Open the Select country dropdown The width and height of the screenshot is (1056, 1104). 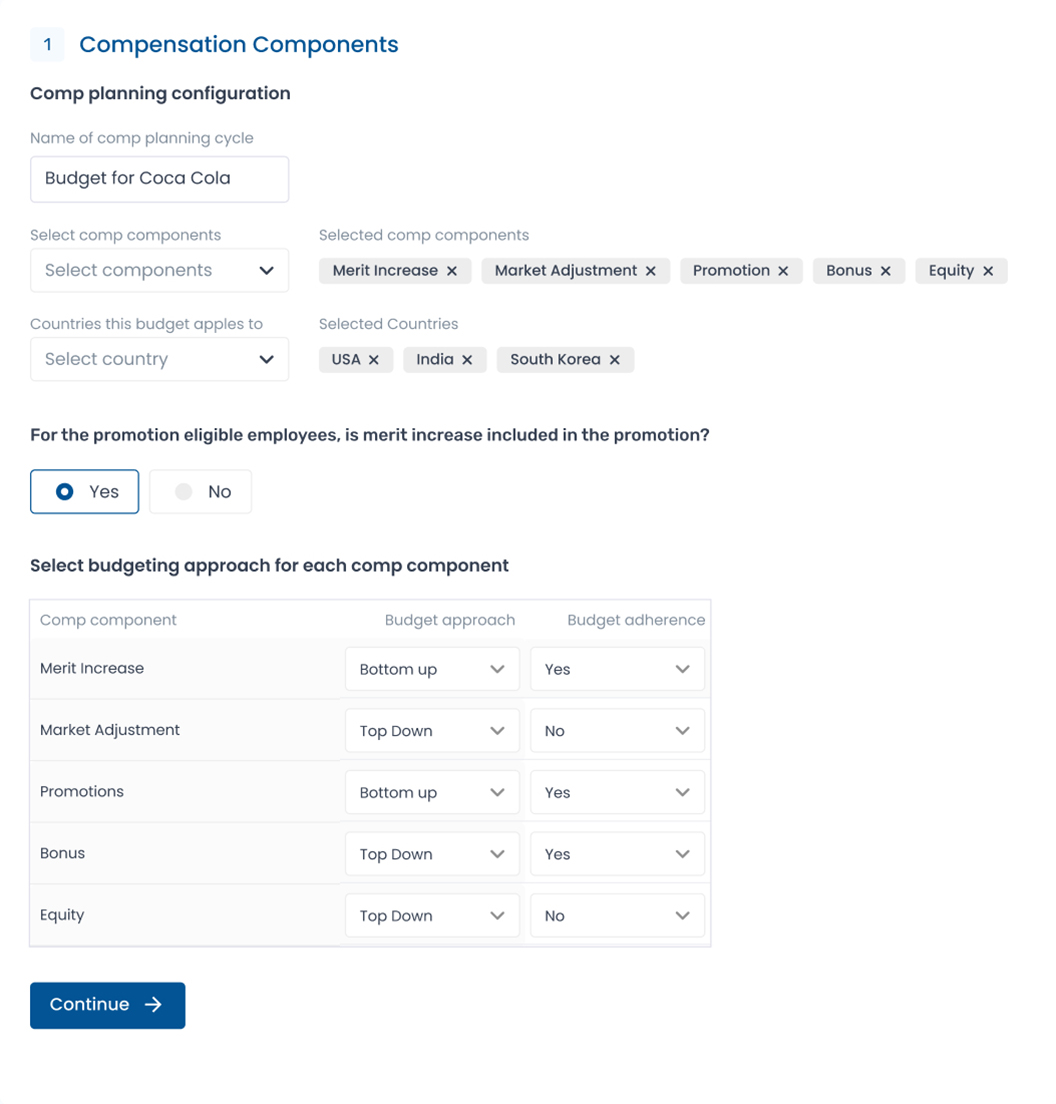[159, 359]
